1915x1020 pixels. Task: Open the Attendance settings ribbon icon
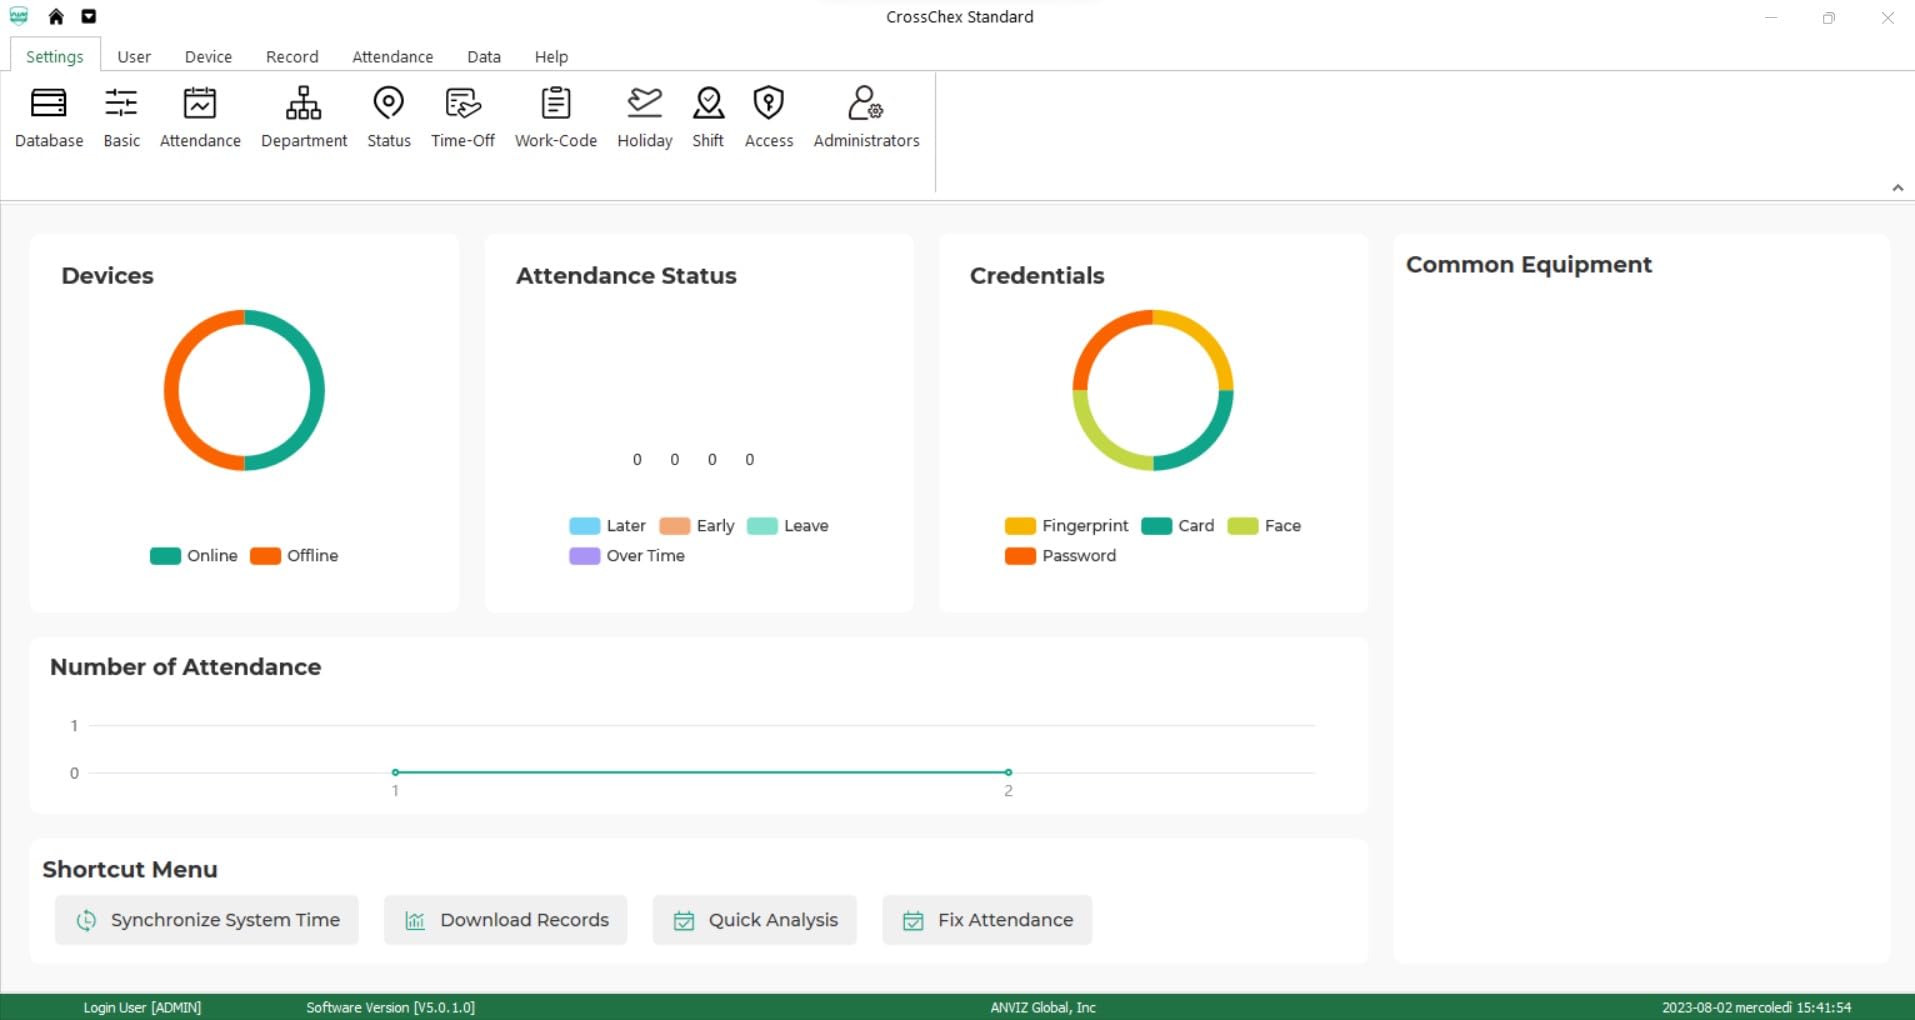pyautogui.click(x=200, y=118)
